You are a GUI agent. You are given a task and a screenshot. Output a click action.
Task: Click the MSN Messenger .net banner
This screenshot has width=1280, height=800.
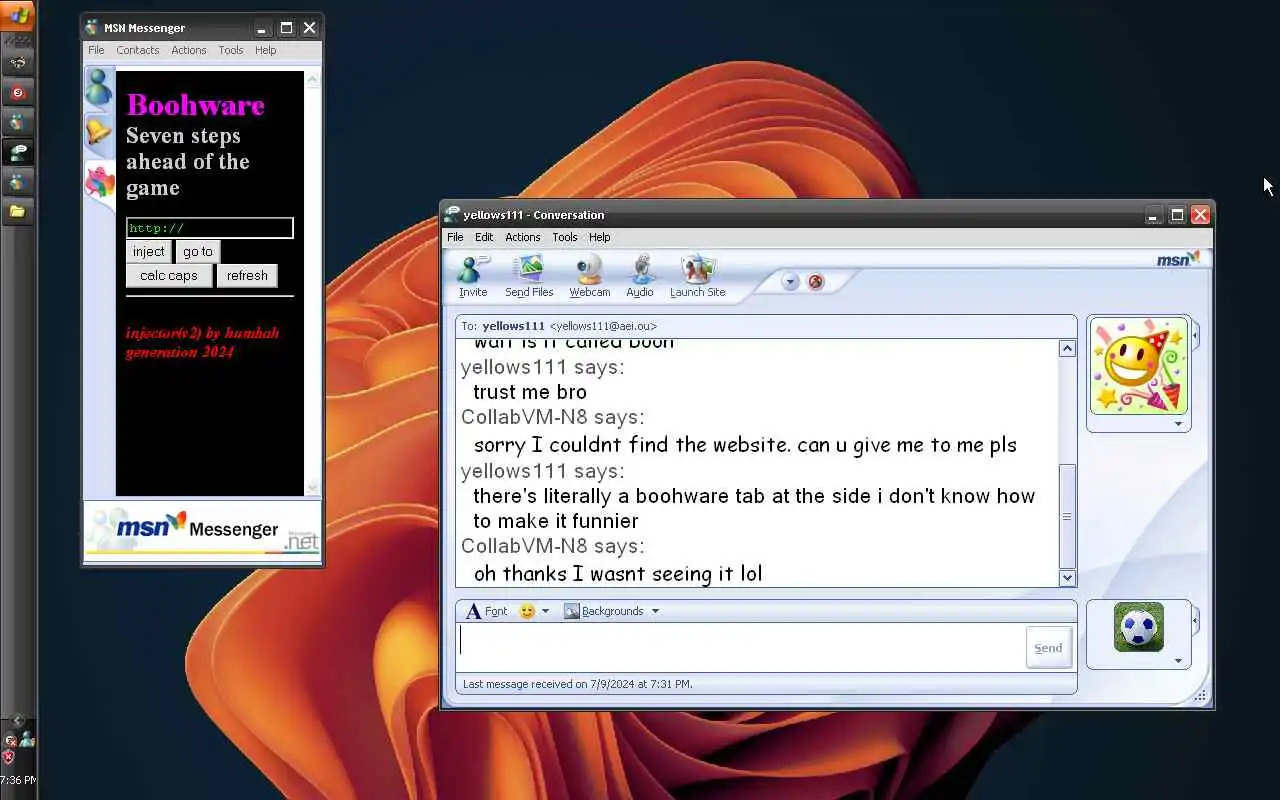(202, 530)
